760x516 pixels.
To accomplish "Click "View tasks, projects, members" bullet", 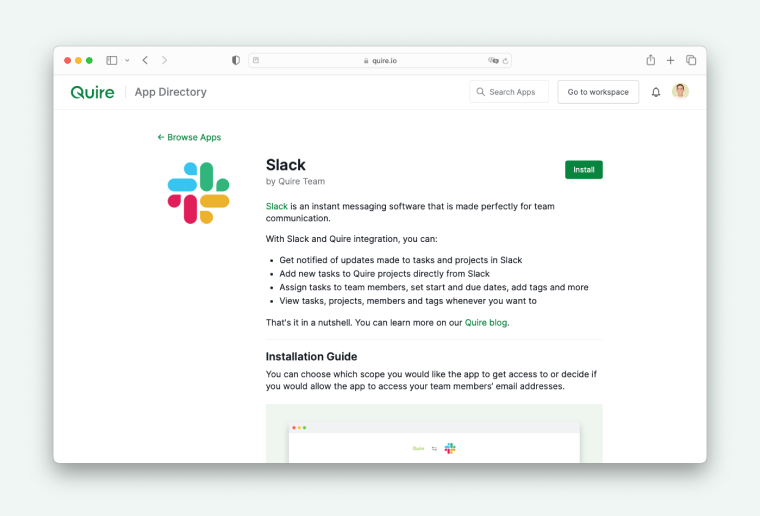I will 408,301.
